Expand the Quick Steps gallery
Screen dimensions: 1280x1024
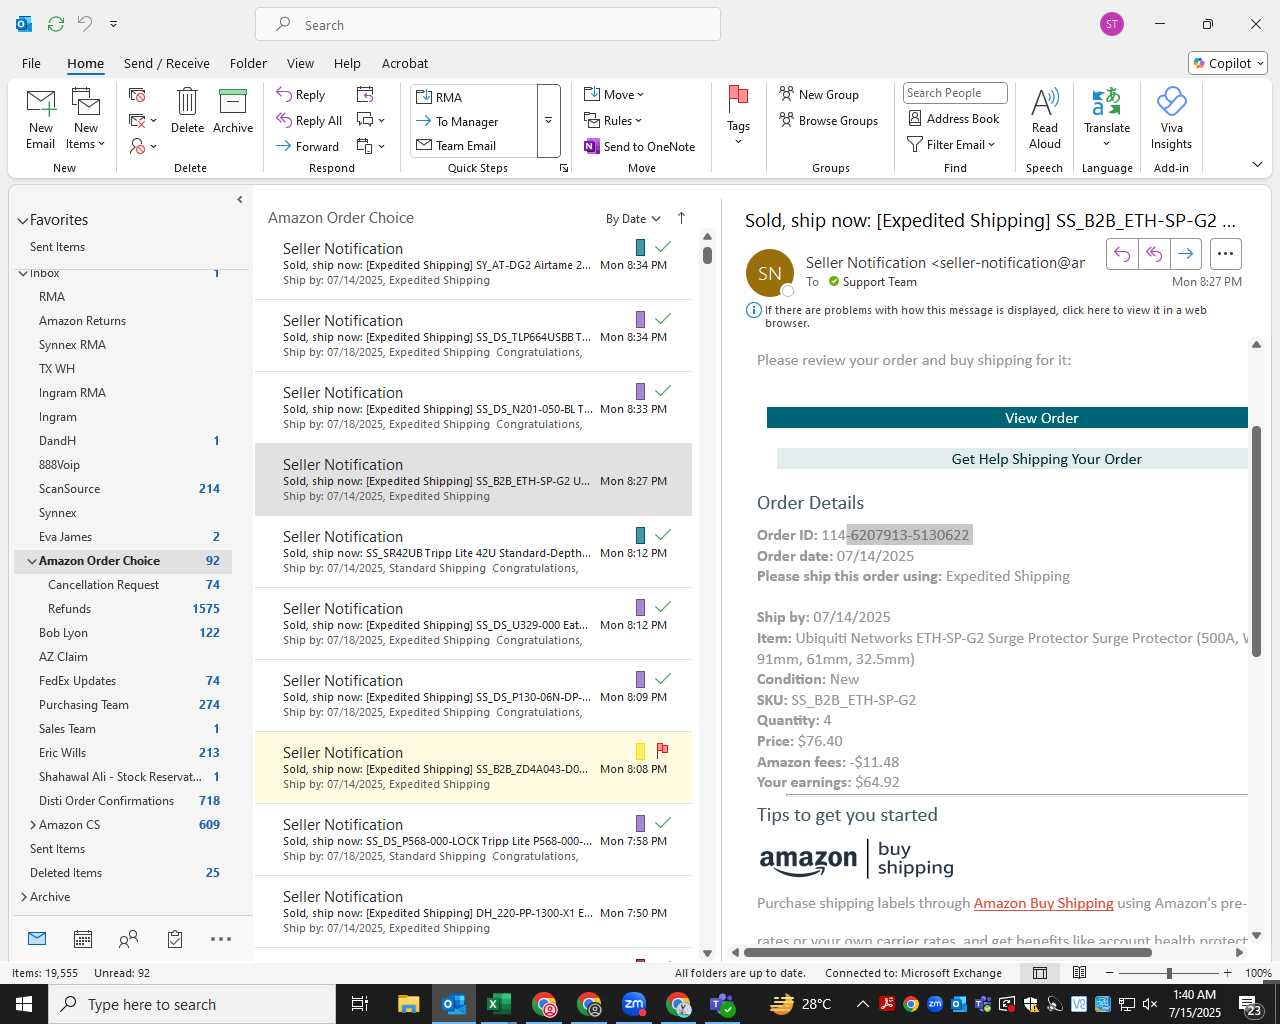tap(548, 121)
